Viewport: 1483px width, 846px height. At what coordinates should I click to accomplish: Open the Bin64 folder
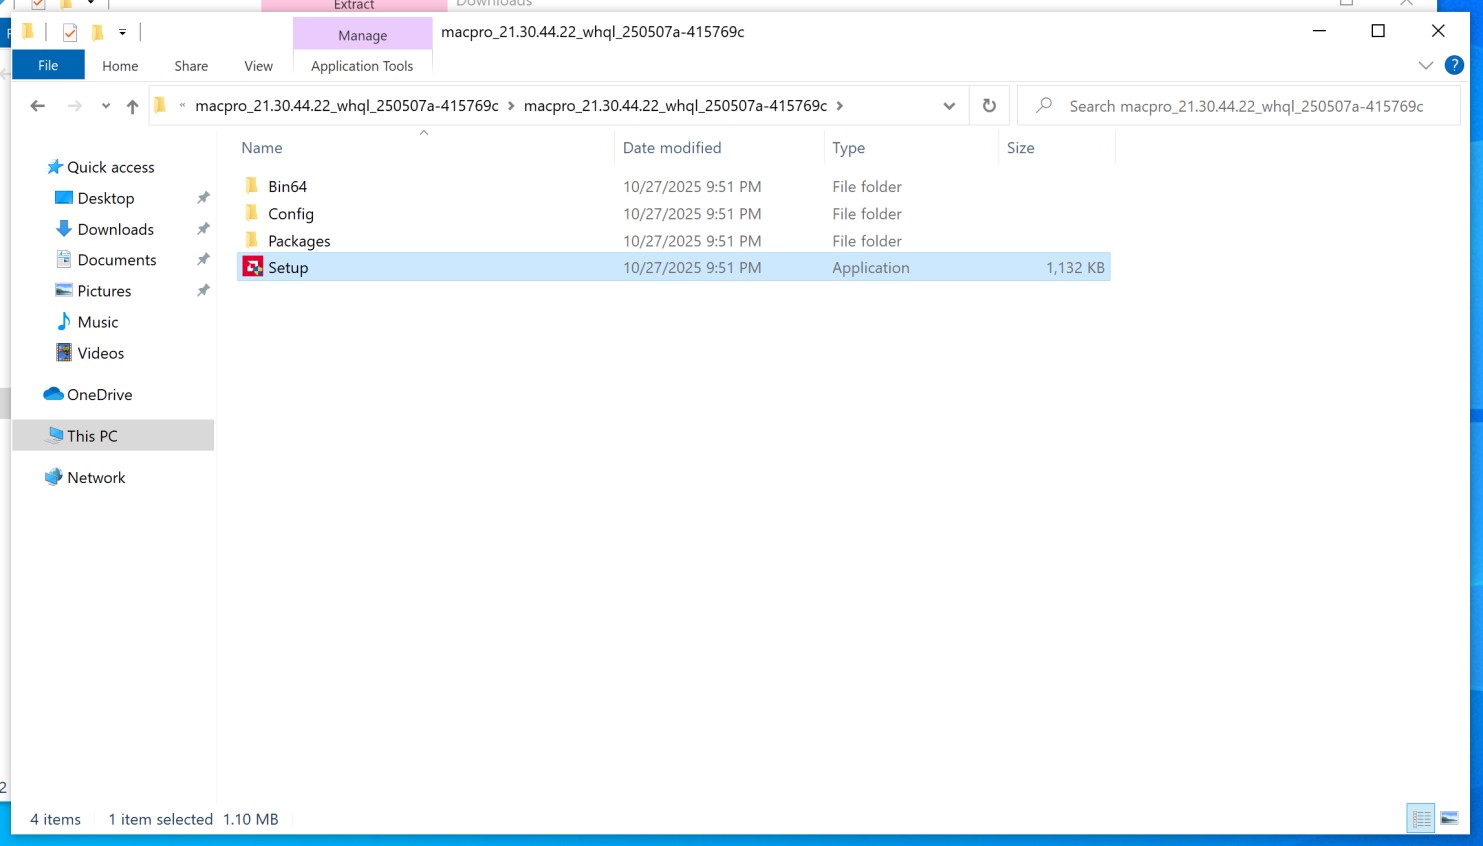287,186
